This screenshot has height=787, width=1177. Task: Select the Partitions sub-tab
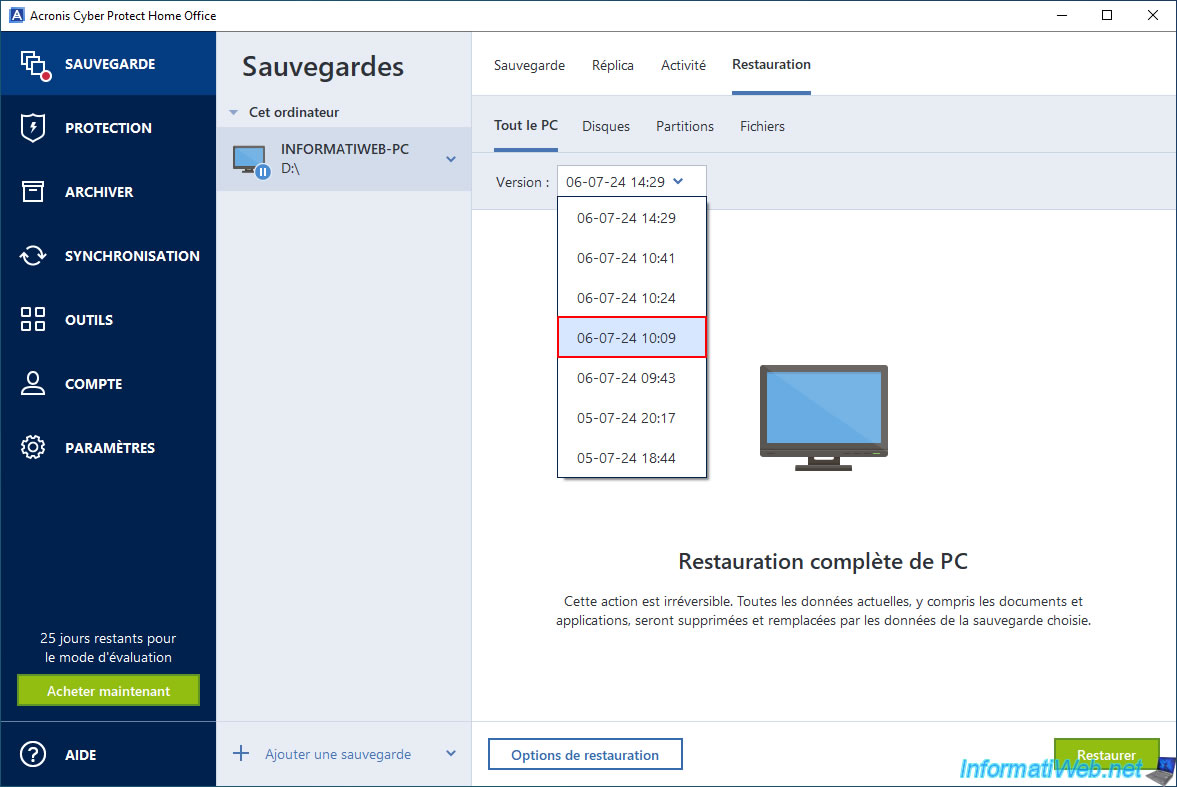pos(685,126)
